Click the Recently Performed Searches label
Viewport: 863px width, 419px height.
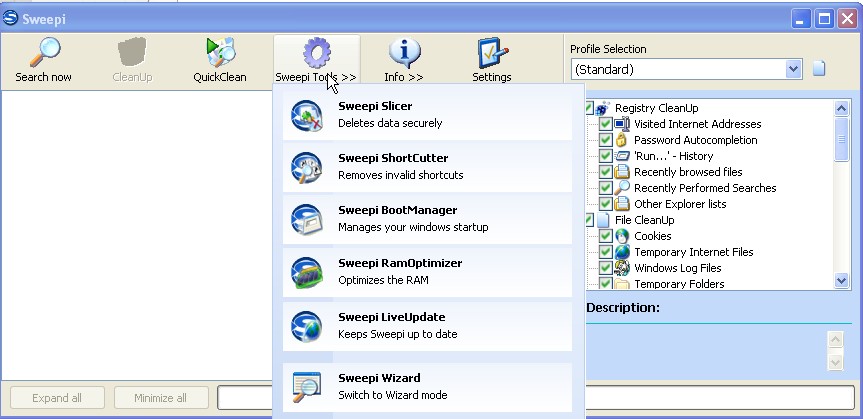[705, 188]
